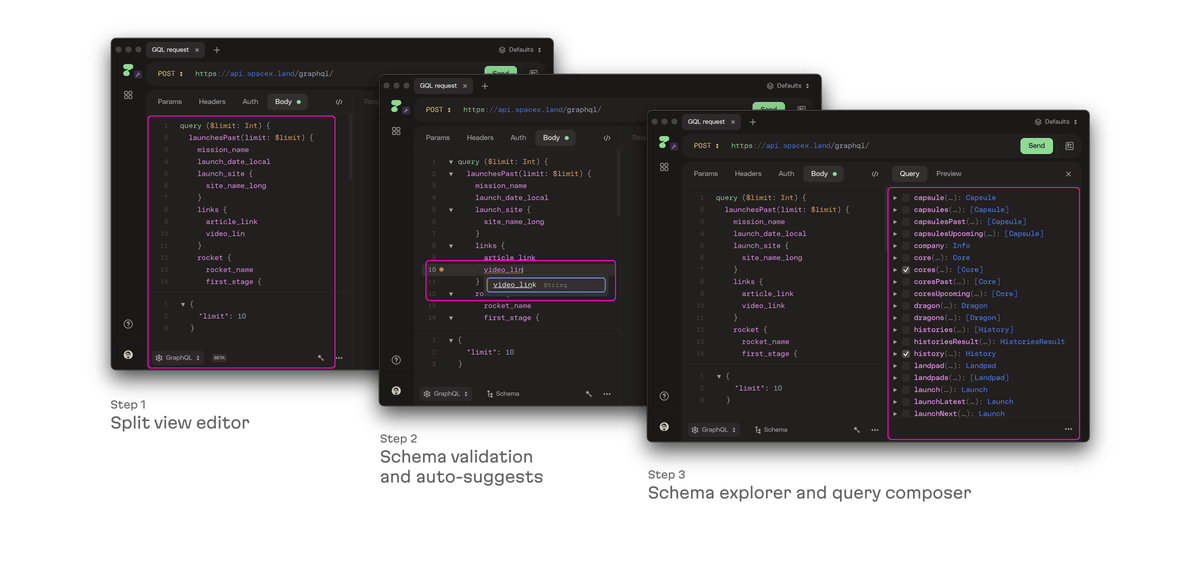Check the company: Info checkbox

[x=906, y=246]
